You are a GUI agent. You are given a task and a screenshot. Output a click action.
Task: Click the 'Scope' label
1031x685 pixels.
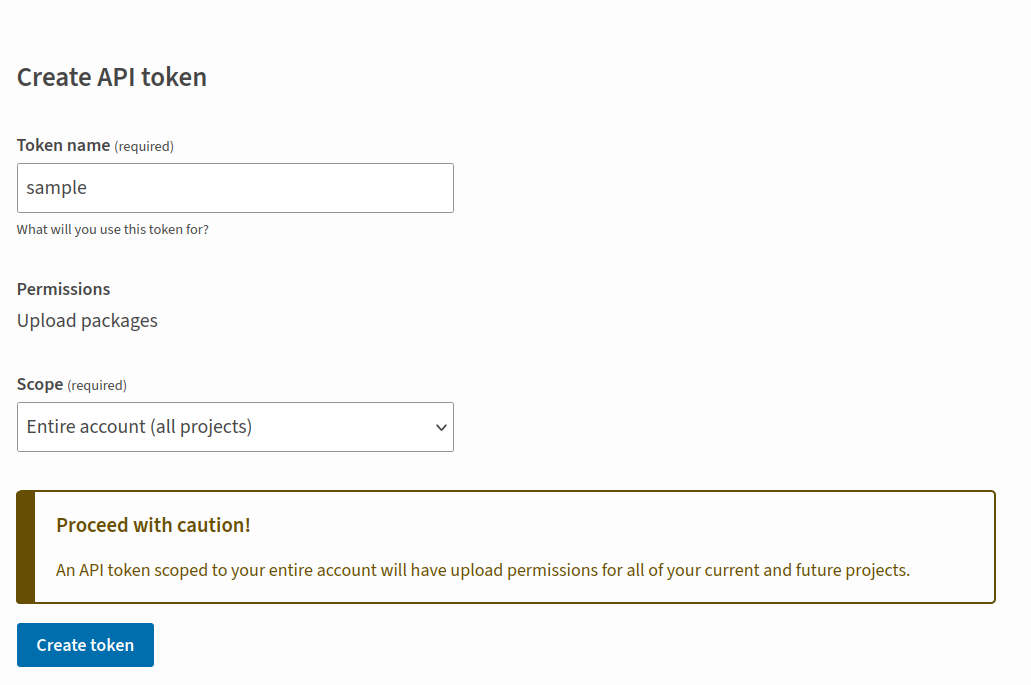(40, 384)
